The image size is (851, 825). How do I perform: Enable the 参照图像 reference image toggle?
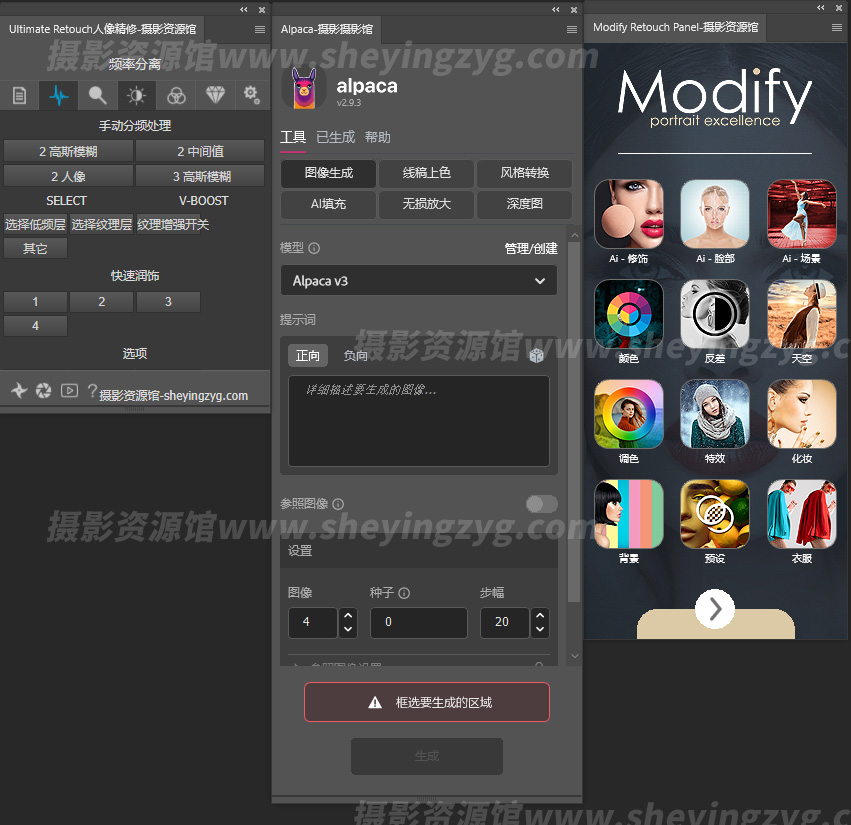541,504
